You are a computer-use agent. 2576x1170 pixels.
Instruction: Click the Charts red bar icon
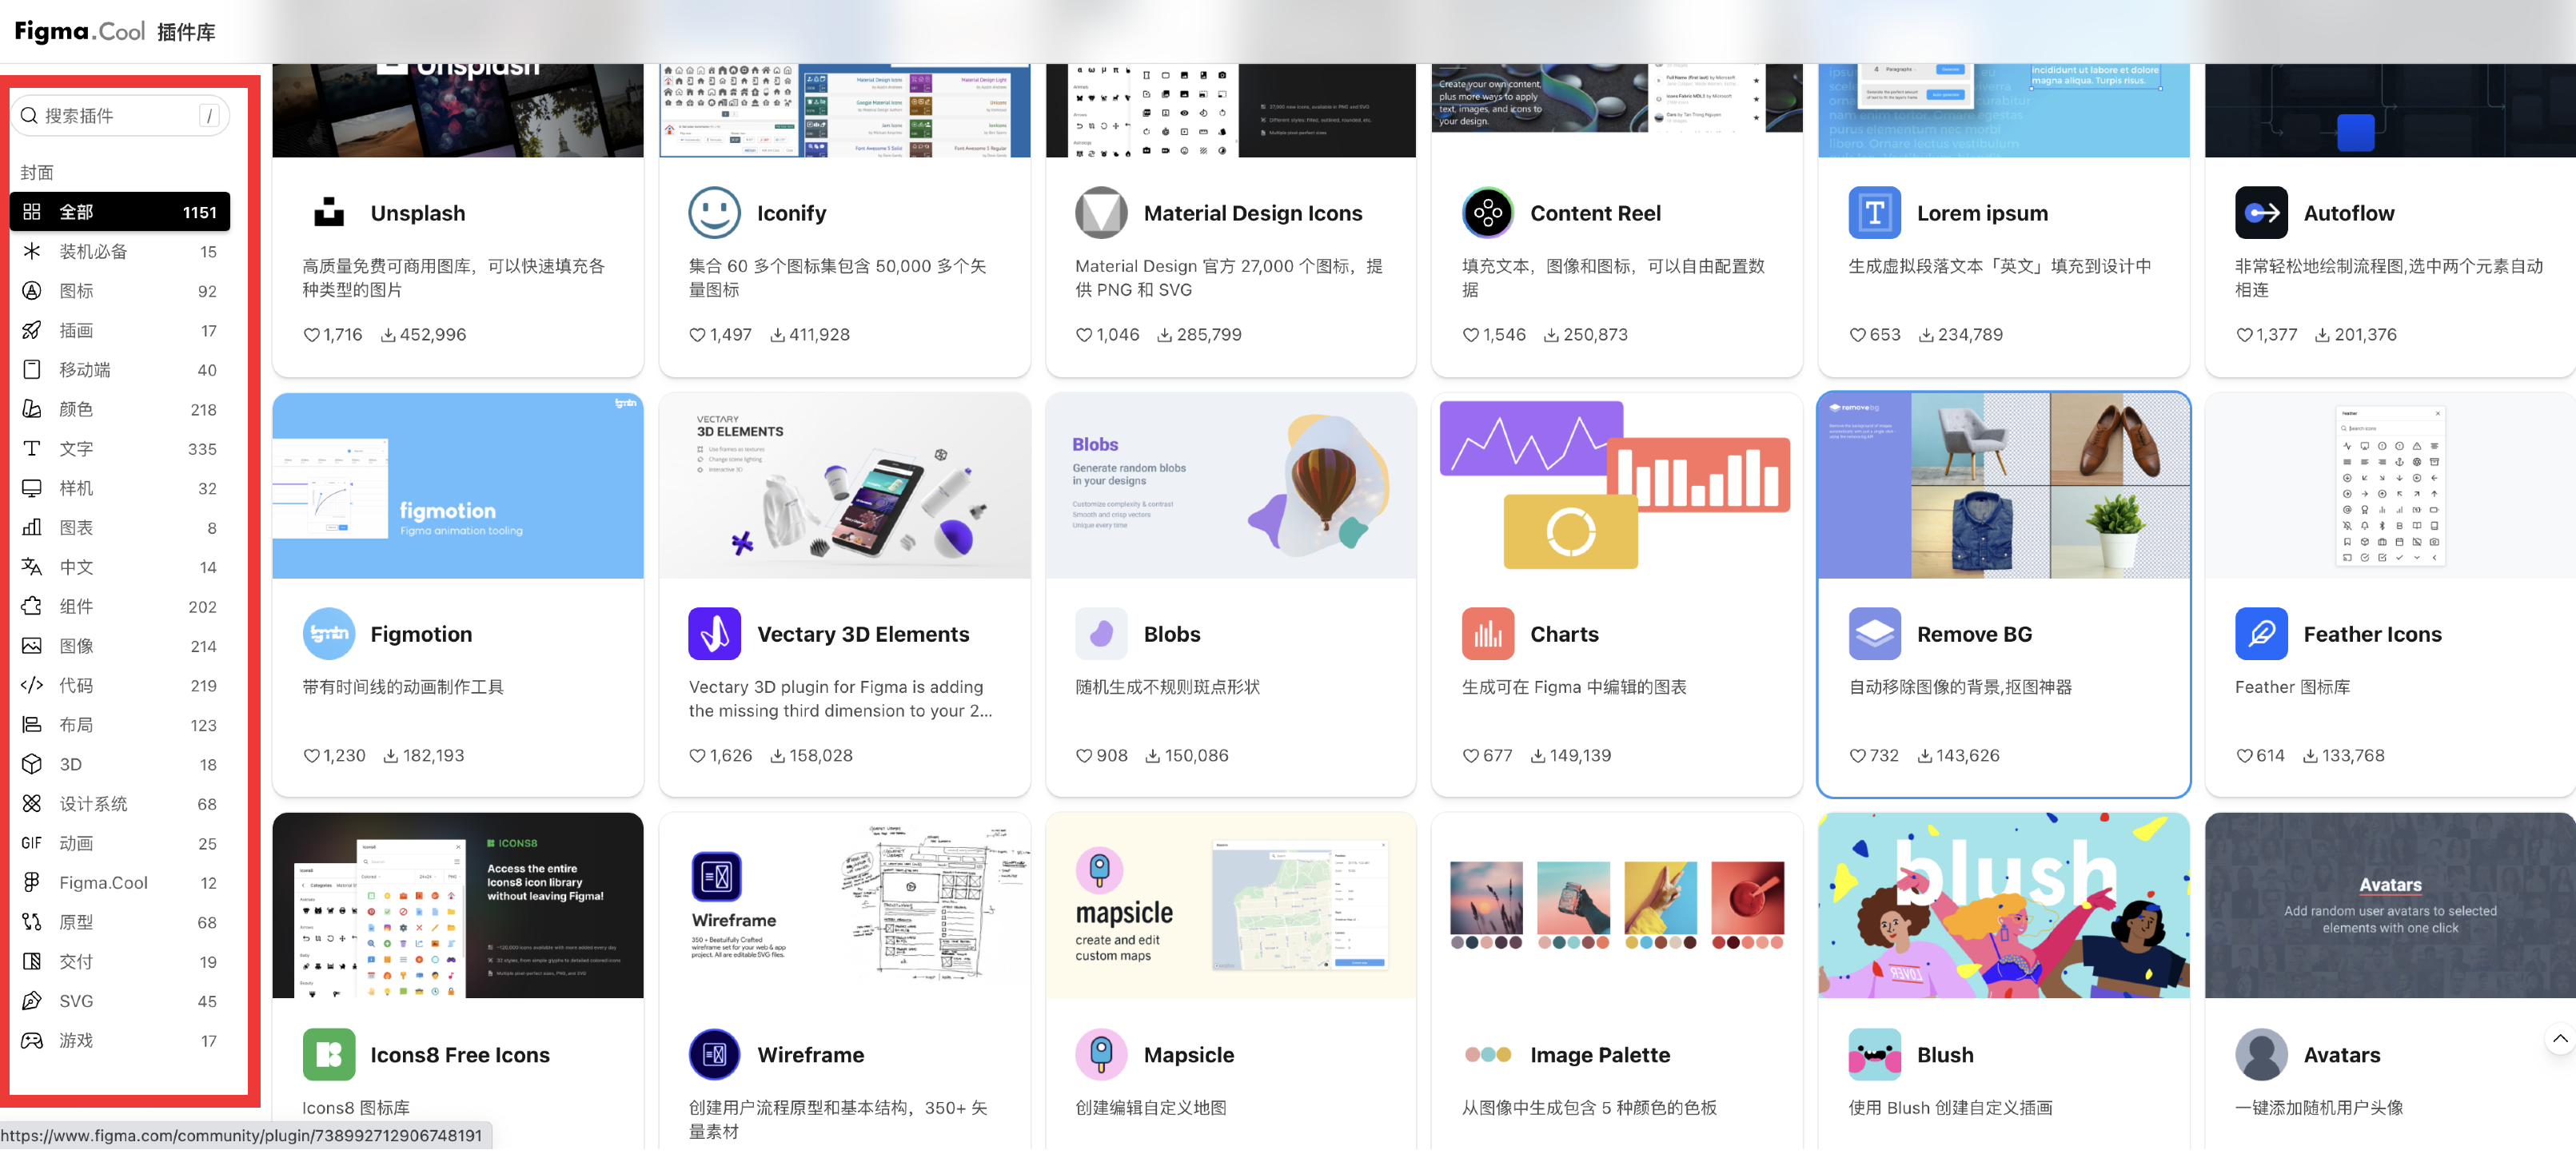1487,634
